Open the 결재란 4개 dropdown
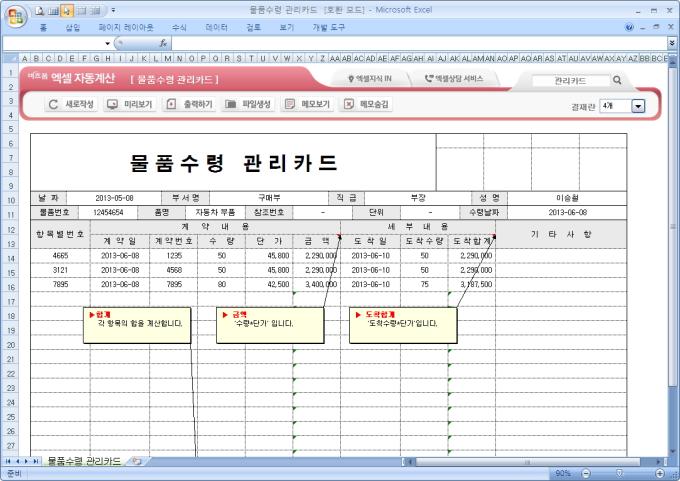 [638, 106]
